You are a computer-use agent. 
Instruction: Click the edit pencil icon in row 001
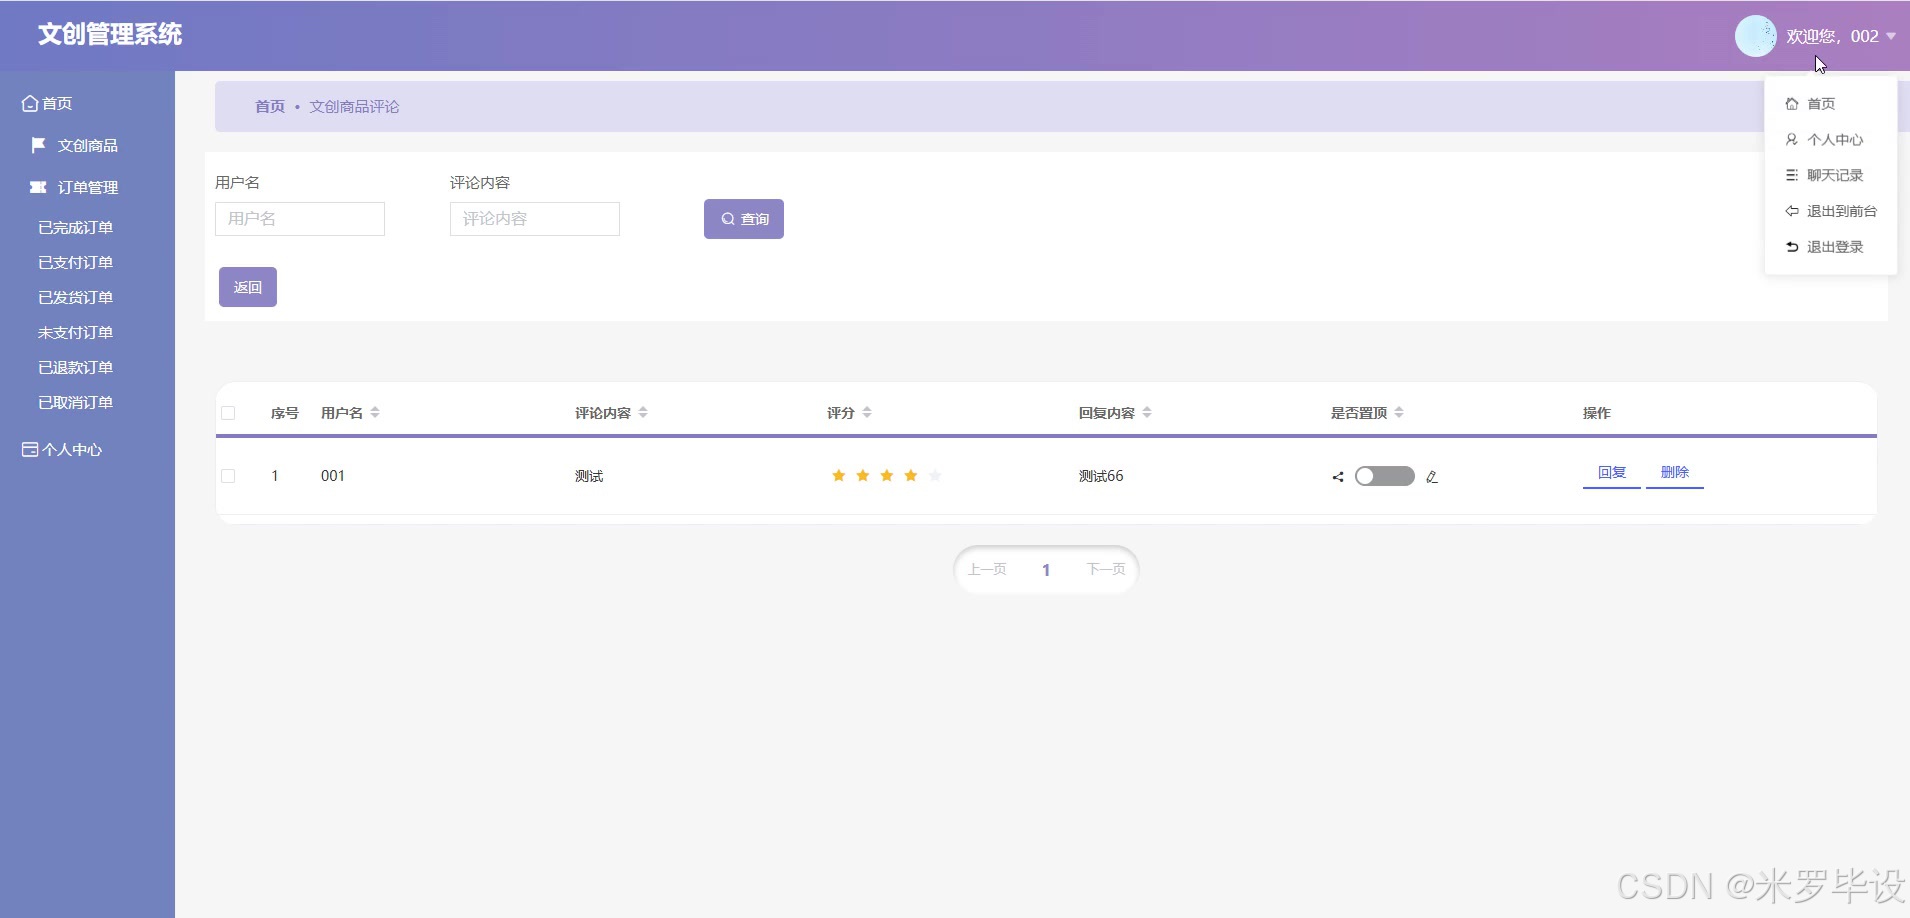click(x=1432, y=477)
